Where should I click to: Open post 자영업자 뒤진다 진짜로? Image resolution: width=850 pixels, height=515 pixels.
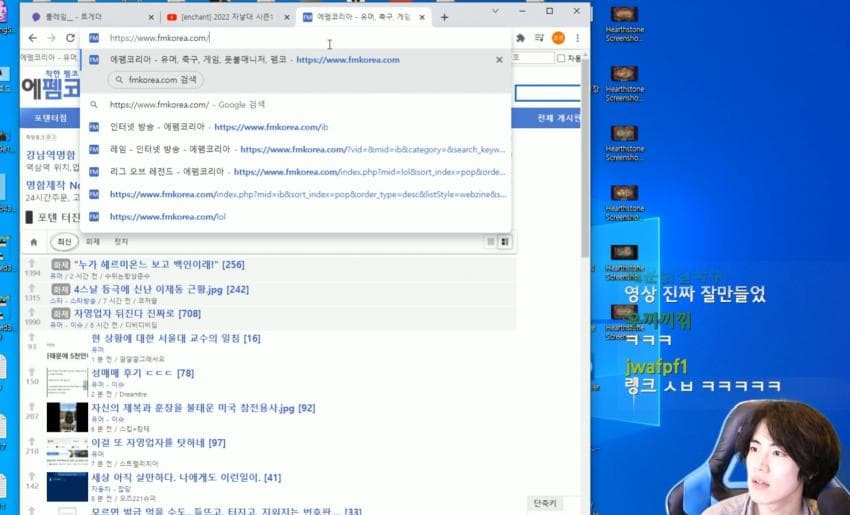[124, 313]
